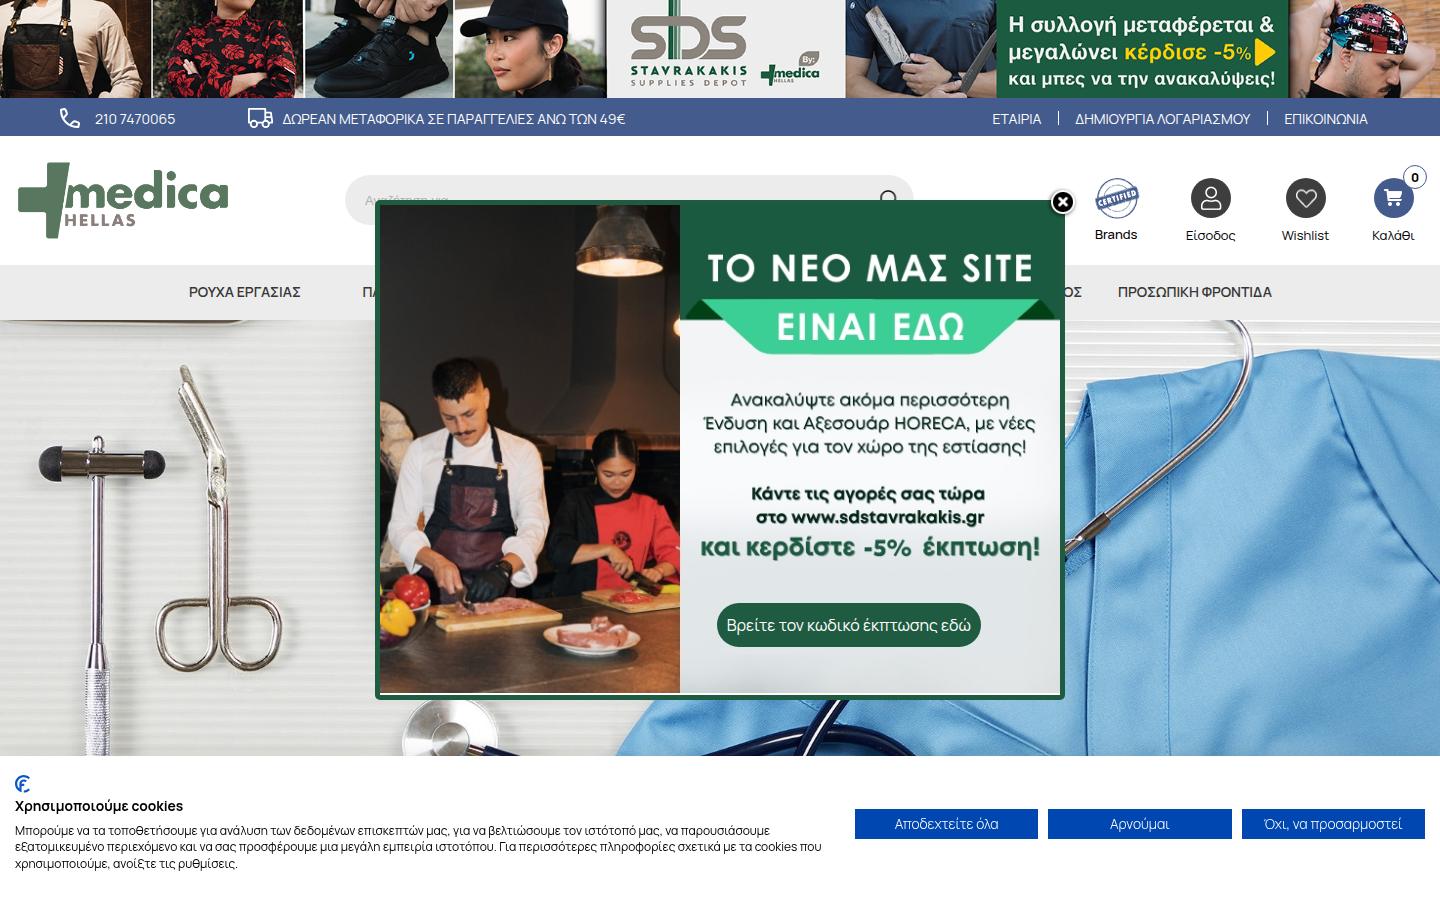Click the cart item count badge
This screenshot has width=1440, height=900.
click(1414, 177)
